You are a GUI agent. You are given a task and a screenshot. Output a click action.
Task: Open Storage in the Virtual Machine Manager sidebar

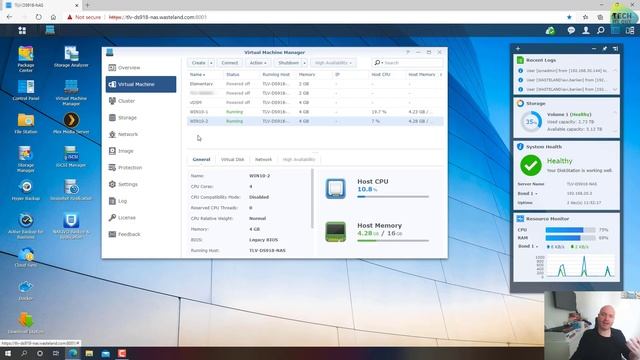coord(141,118)
